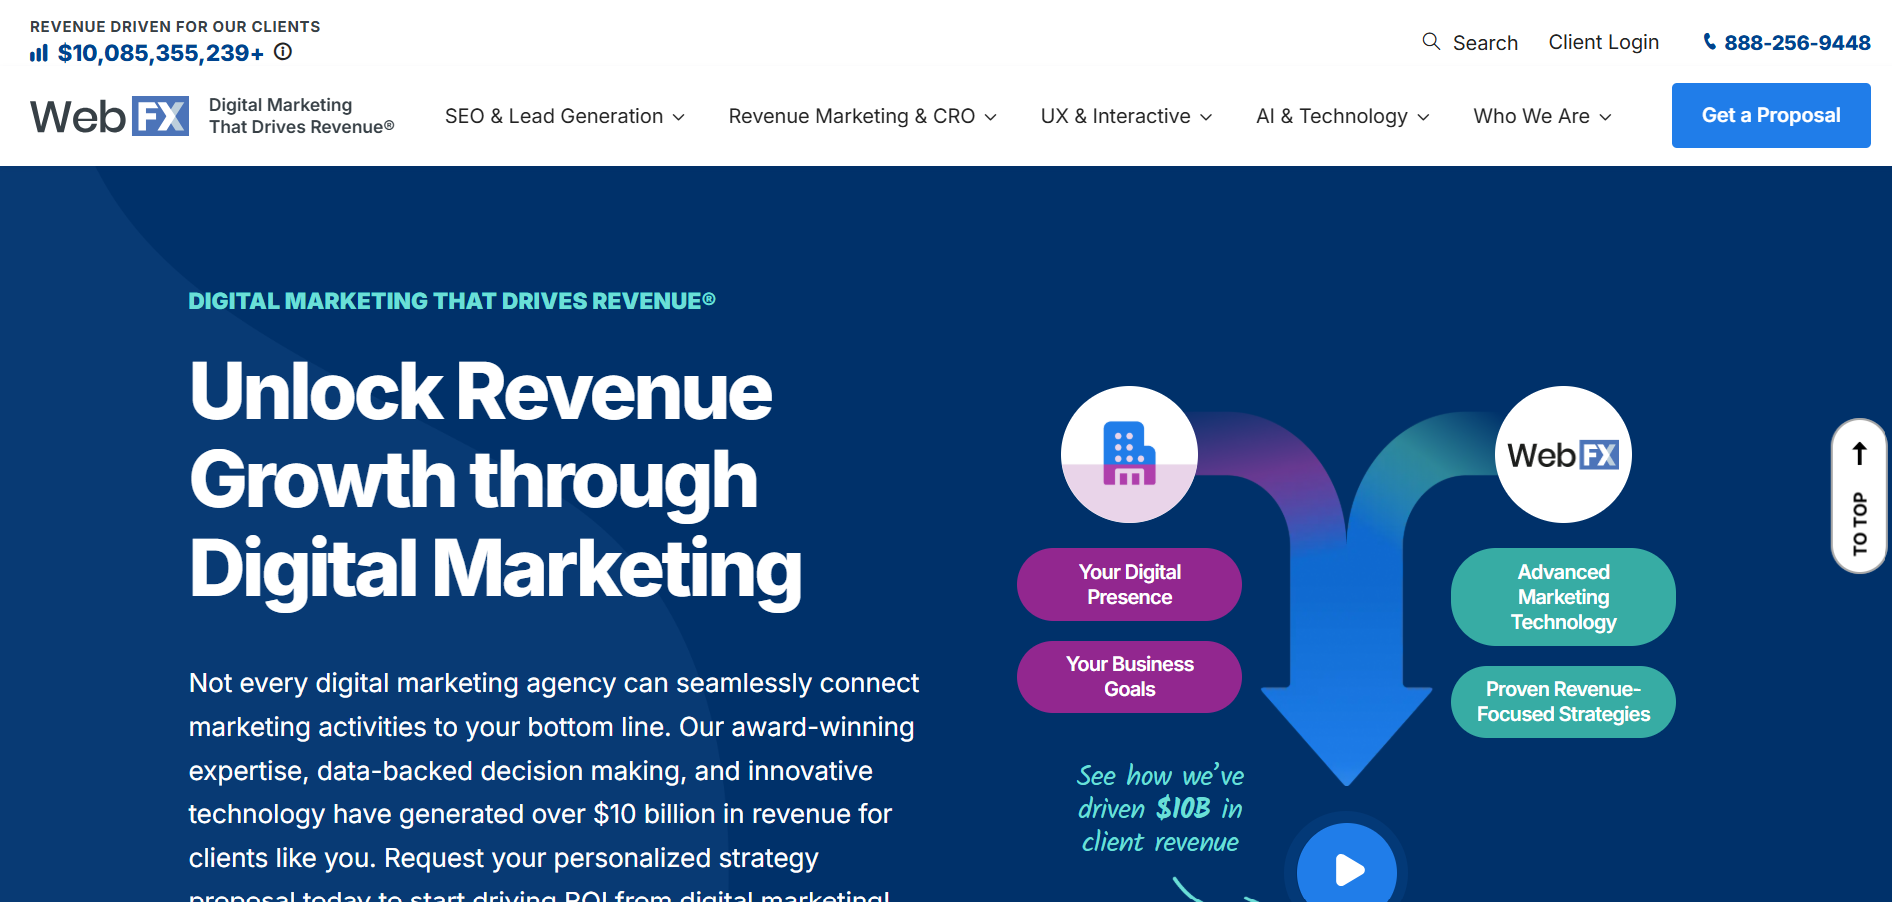Click the search magnifier icon

(1431, 41)
